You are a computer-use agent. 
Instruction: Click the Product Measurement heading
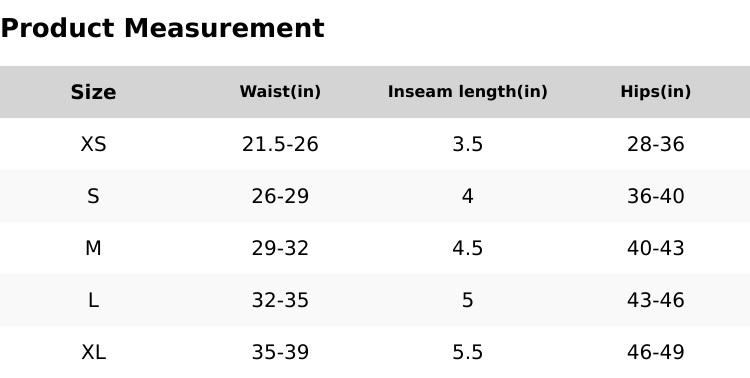click(x=163, y=28)
